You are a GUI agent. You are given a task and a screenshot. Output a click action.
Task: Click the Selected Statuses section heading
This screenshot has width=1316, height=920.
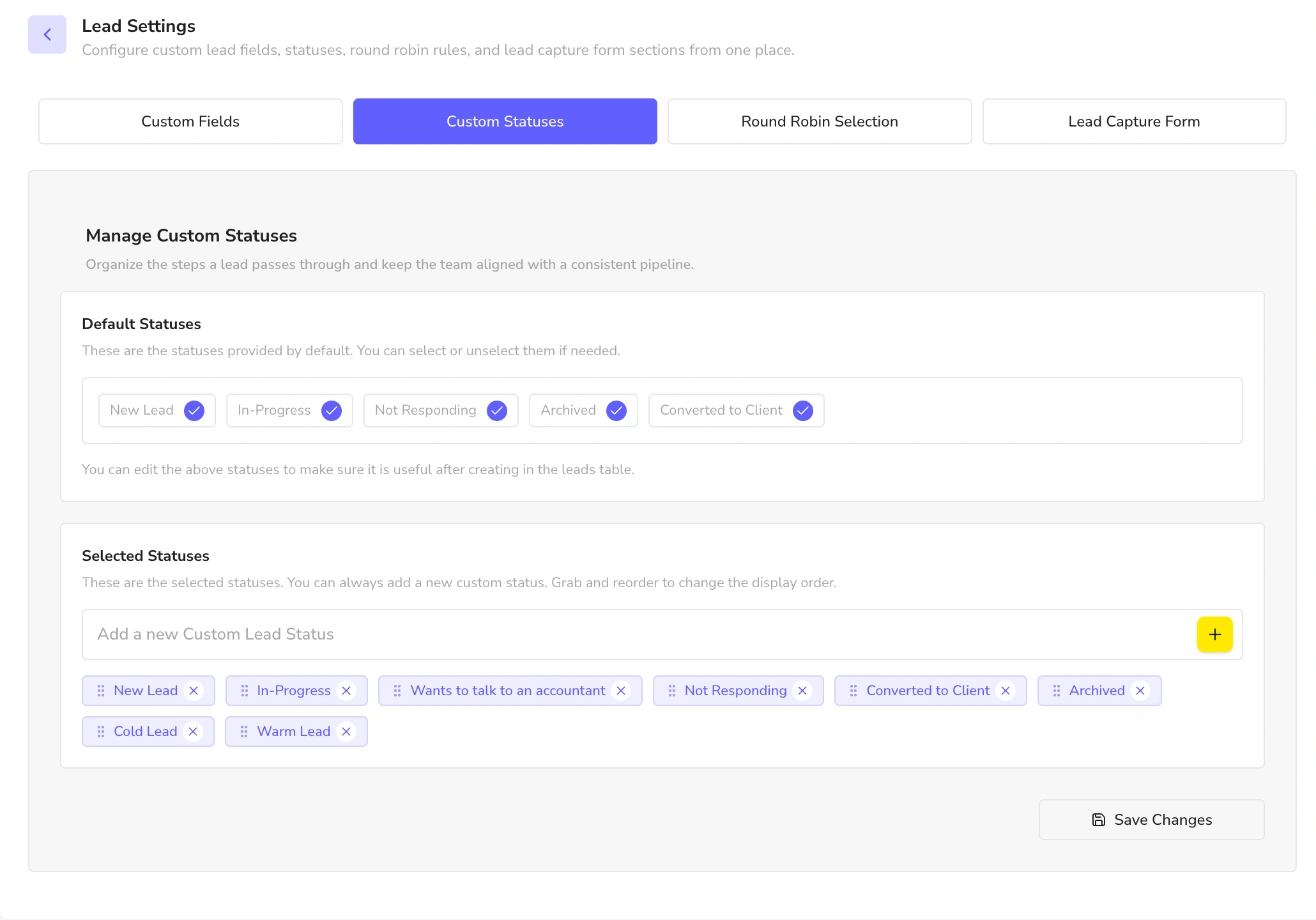click(146, 556)
